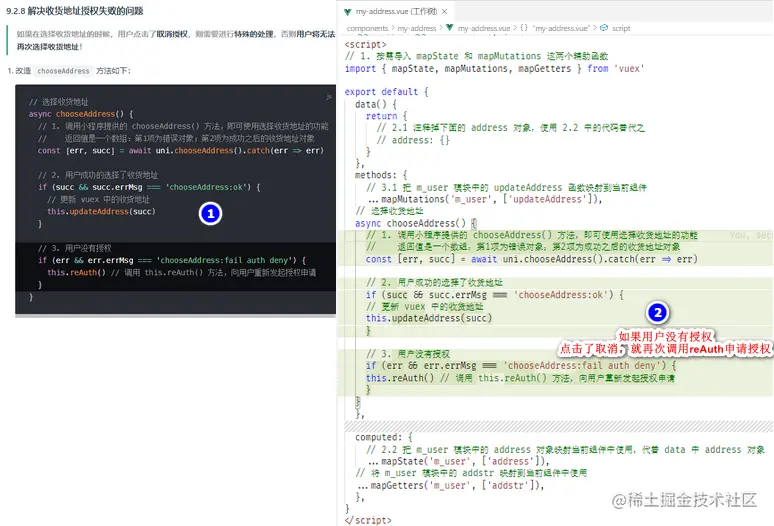Screen dimensions: 774x526
Task: Click the curly braces symbol icon in breadcrumb
Action: [524, 28]
